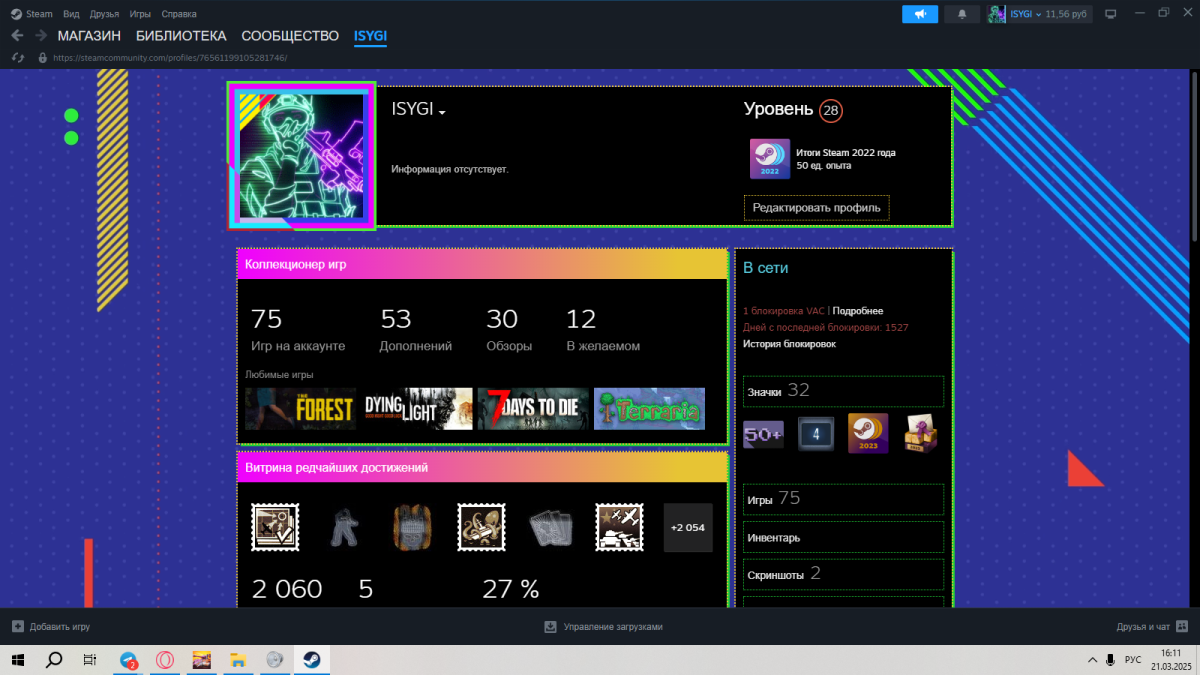This screenshot has width=1200, height=675.
Task: Go forward with the right arrow
Action: pos(41,36)
